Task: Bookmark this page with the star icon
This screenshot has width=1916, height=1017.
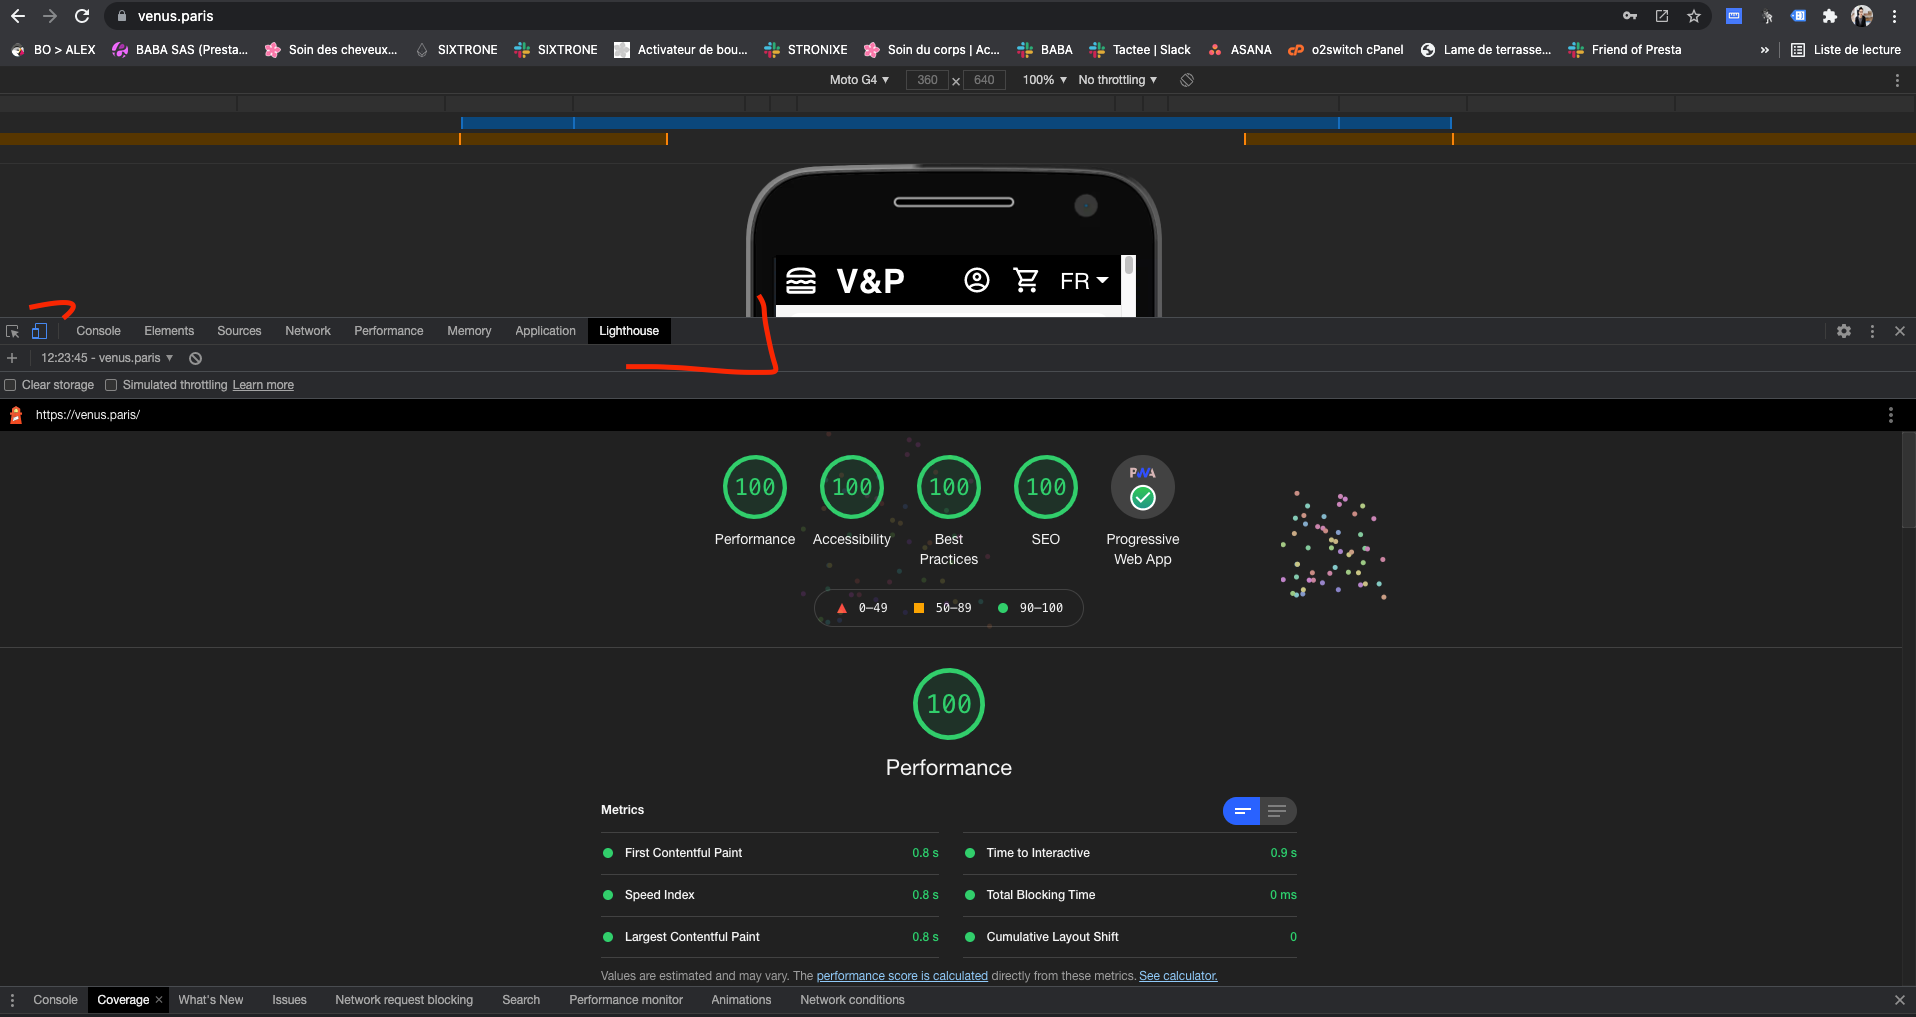Action: 1694,16
